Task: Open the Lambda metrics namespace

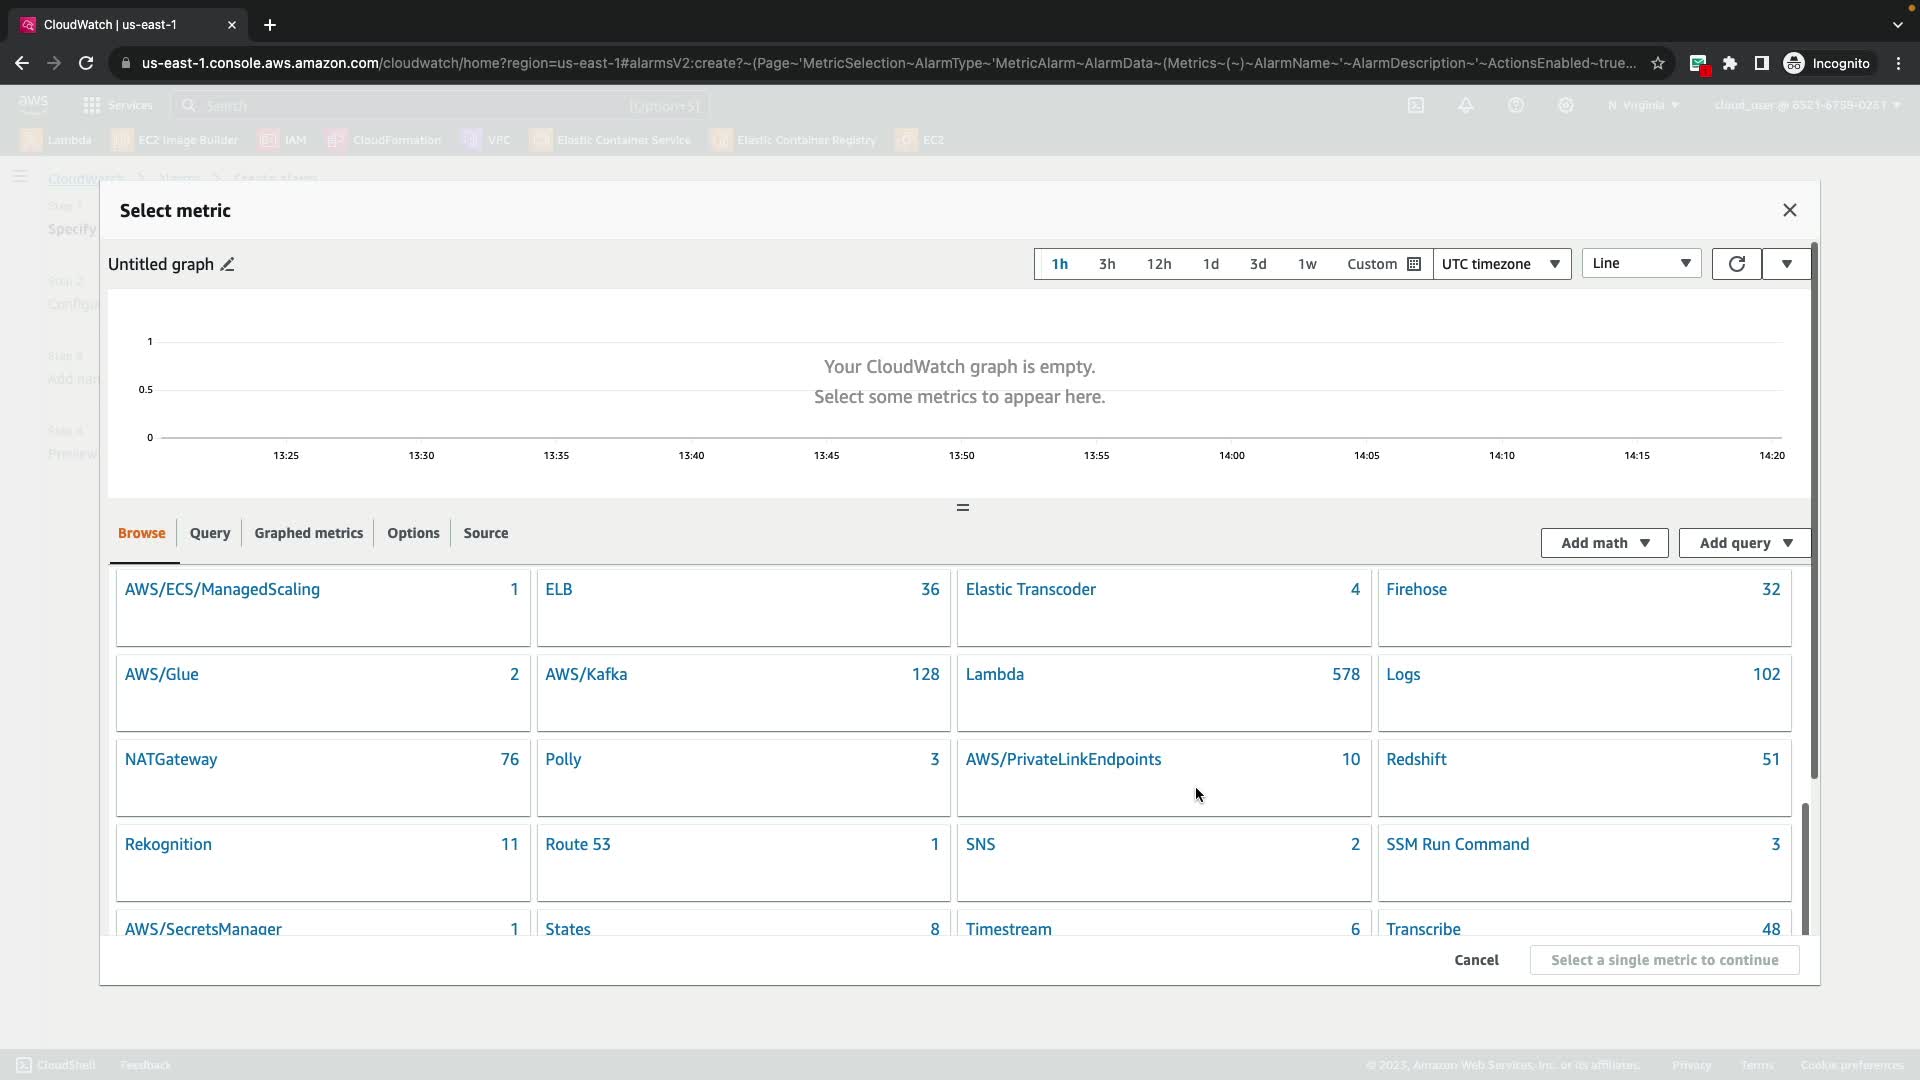Action: pos(995,674)
